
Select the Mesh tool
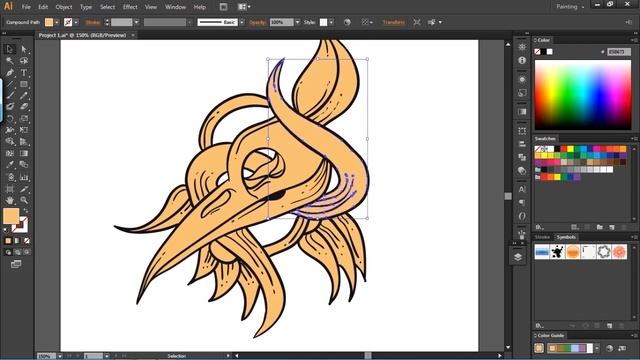point(10,153)
